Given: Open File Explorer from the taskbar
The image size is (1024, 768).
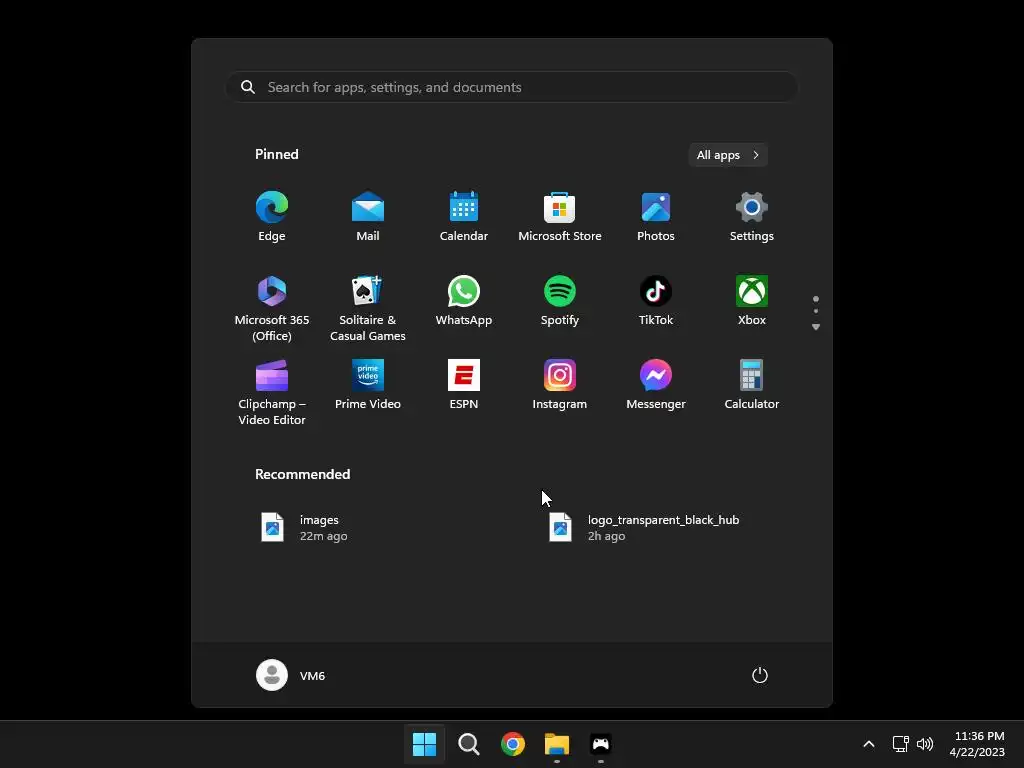Looking at the screenshot, I should point(557,744).
